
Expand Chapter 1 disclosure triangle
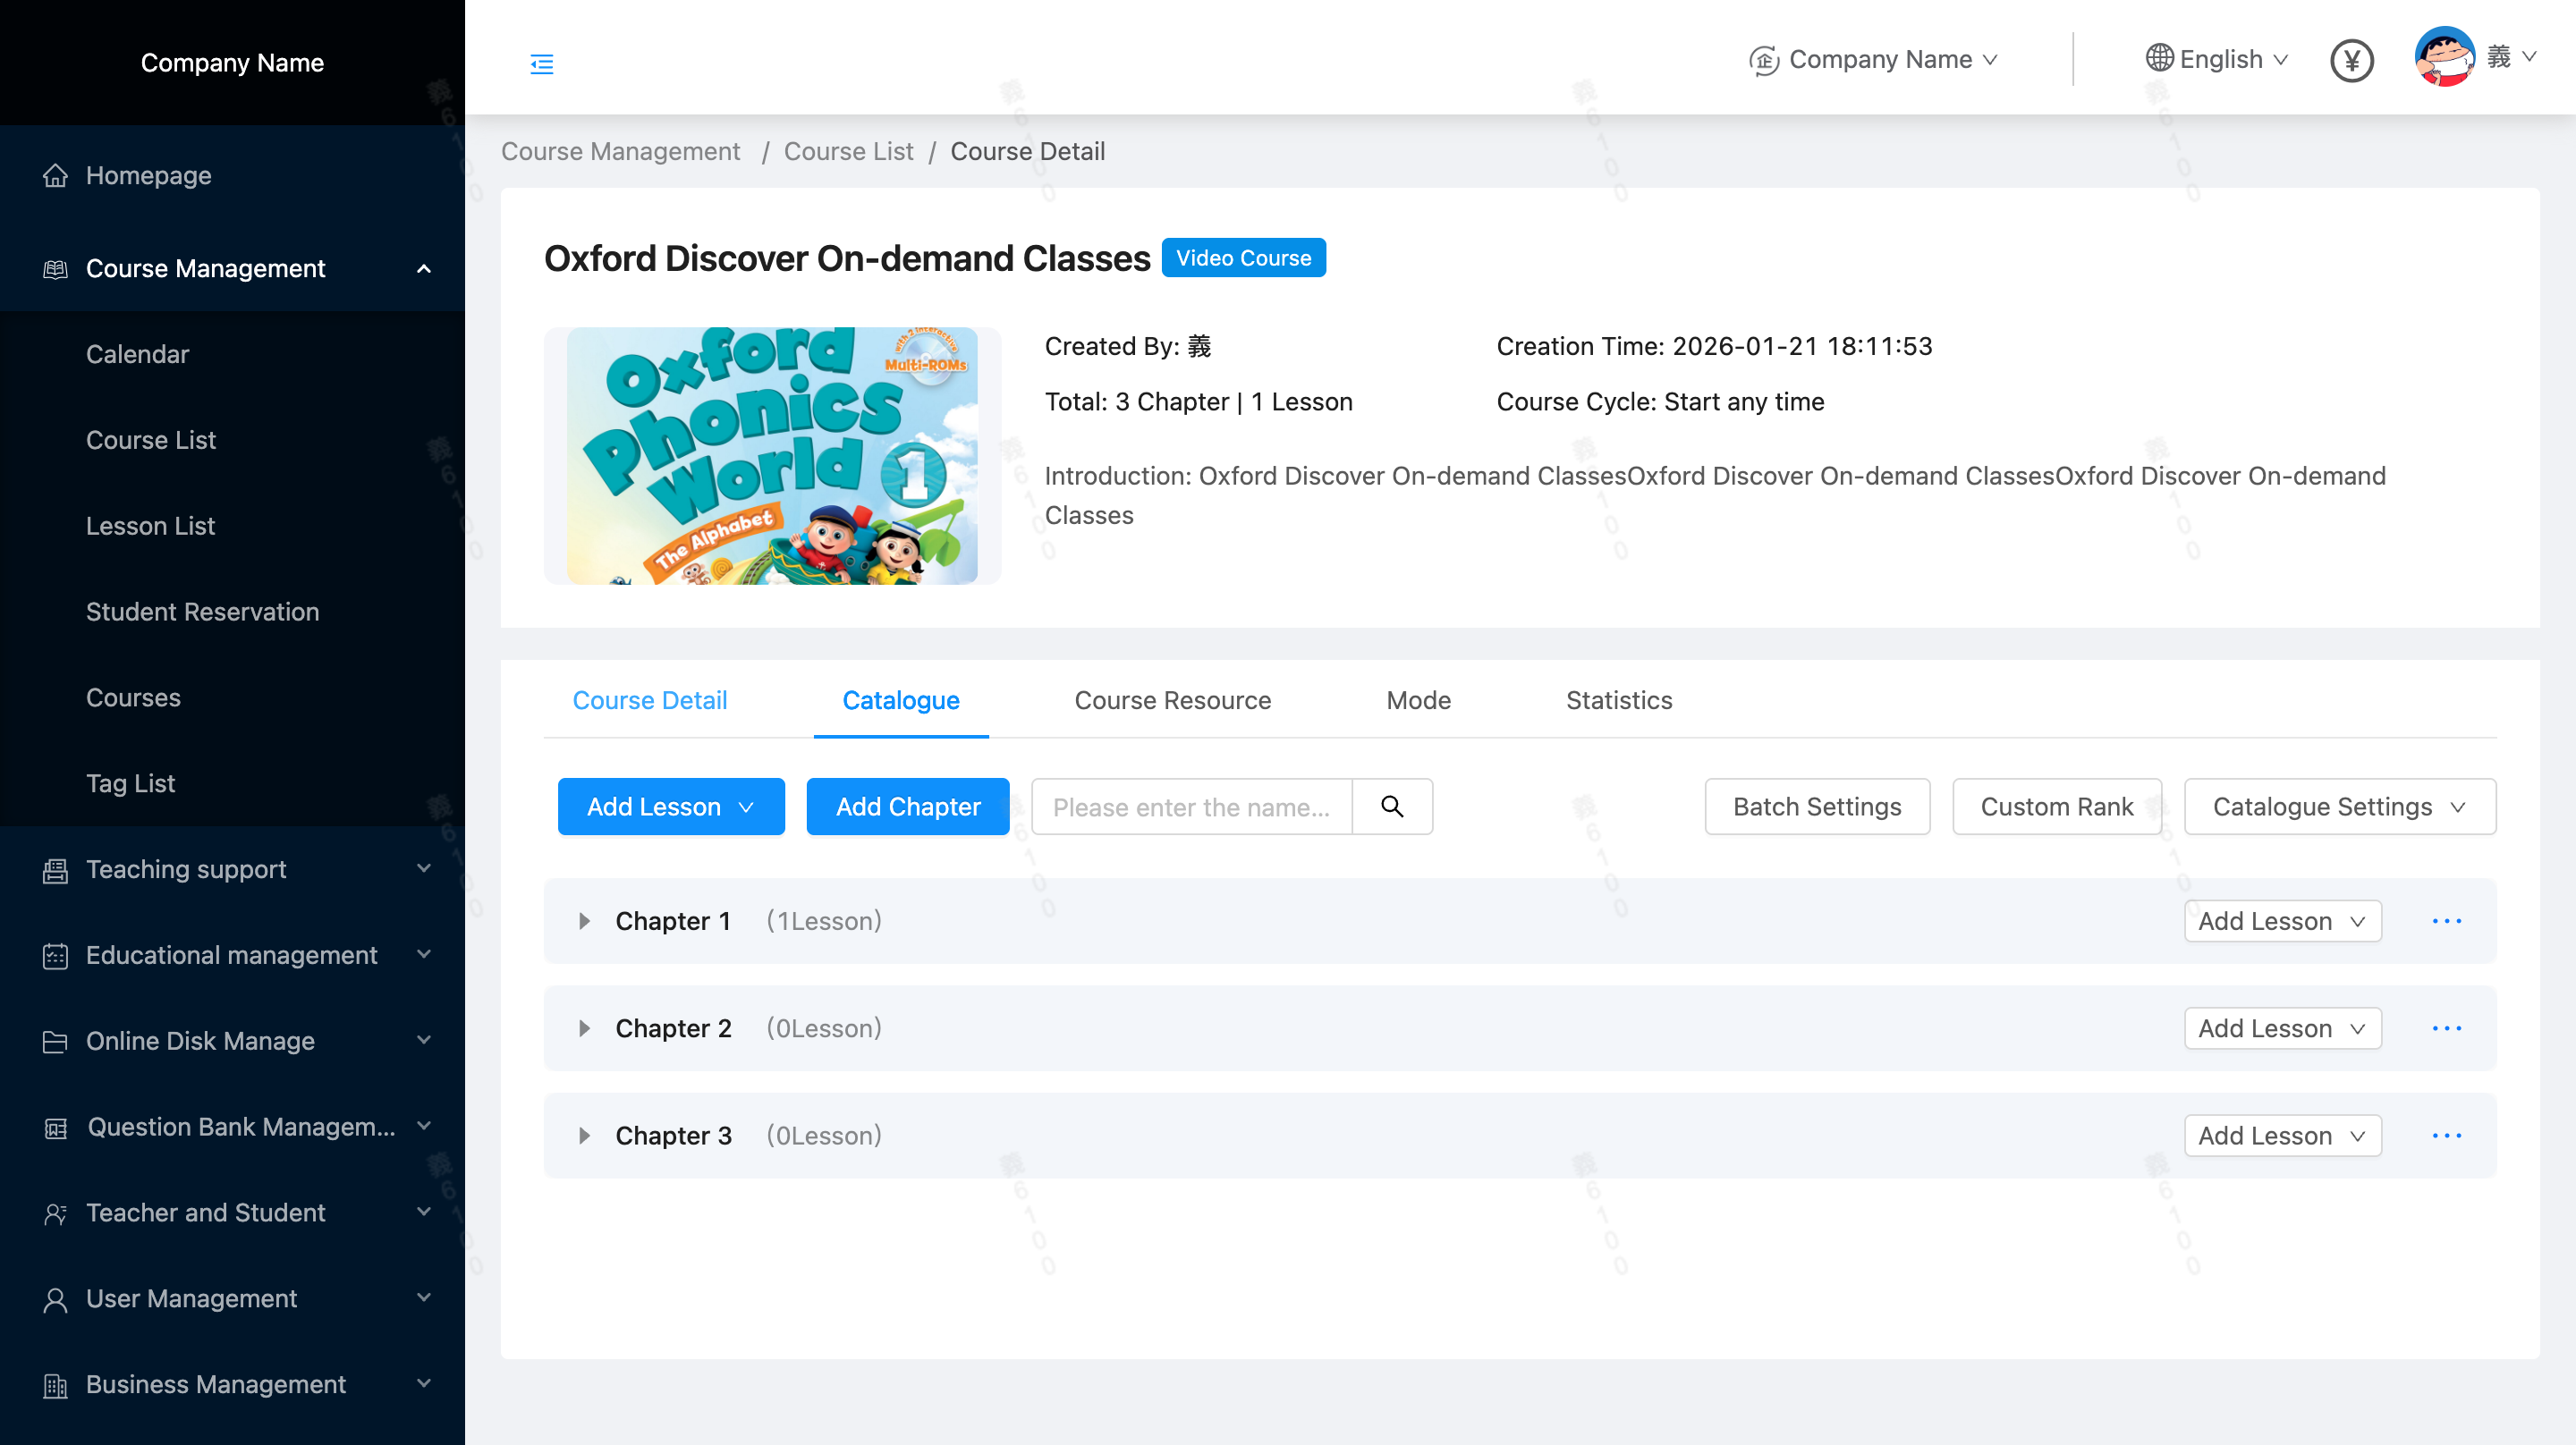coord(584,921)
